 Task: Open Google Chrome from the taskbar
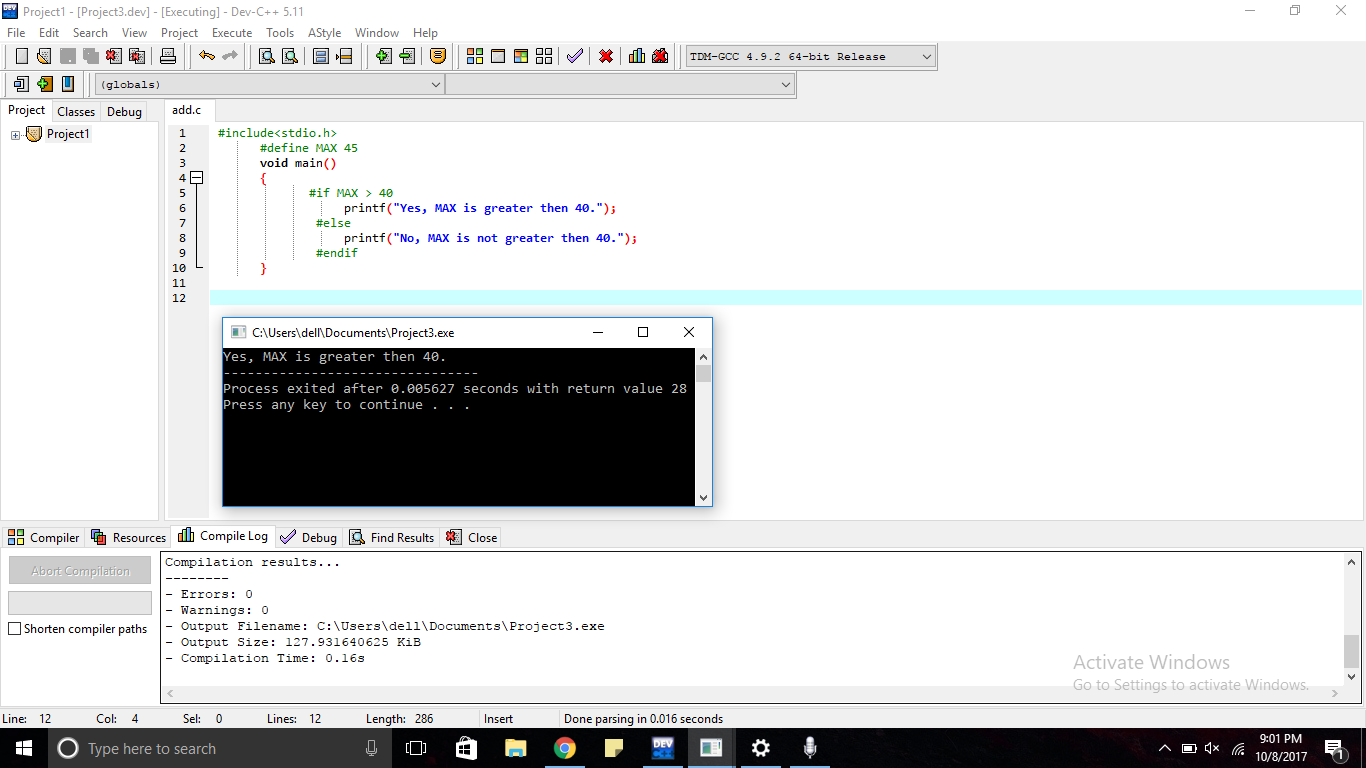click(x=565, y=748)
